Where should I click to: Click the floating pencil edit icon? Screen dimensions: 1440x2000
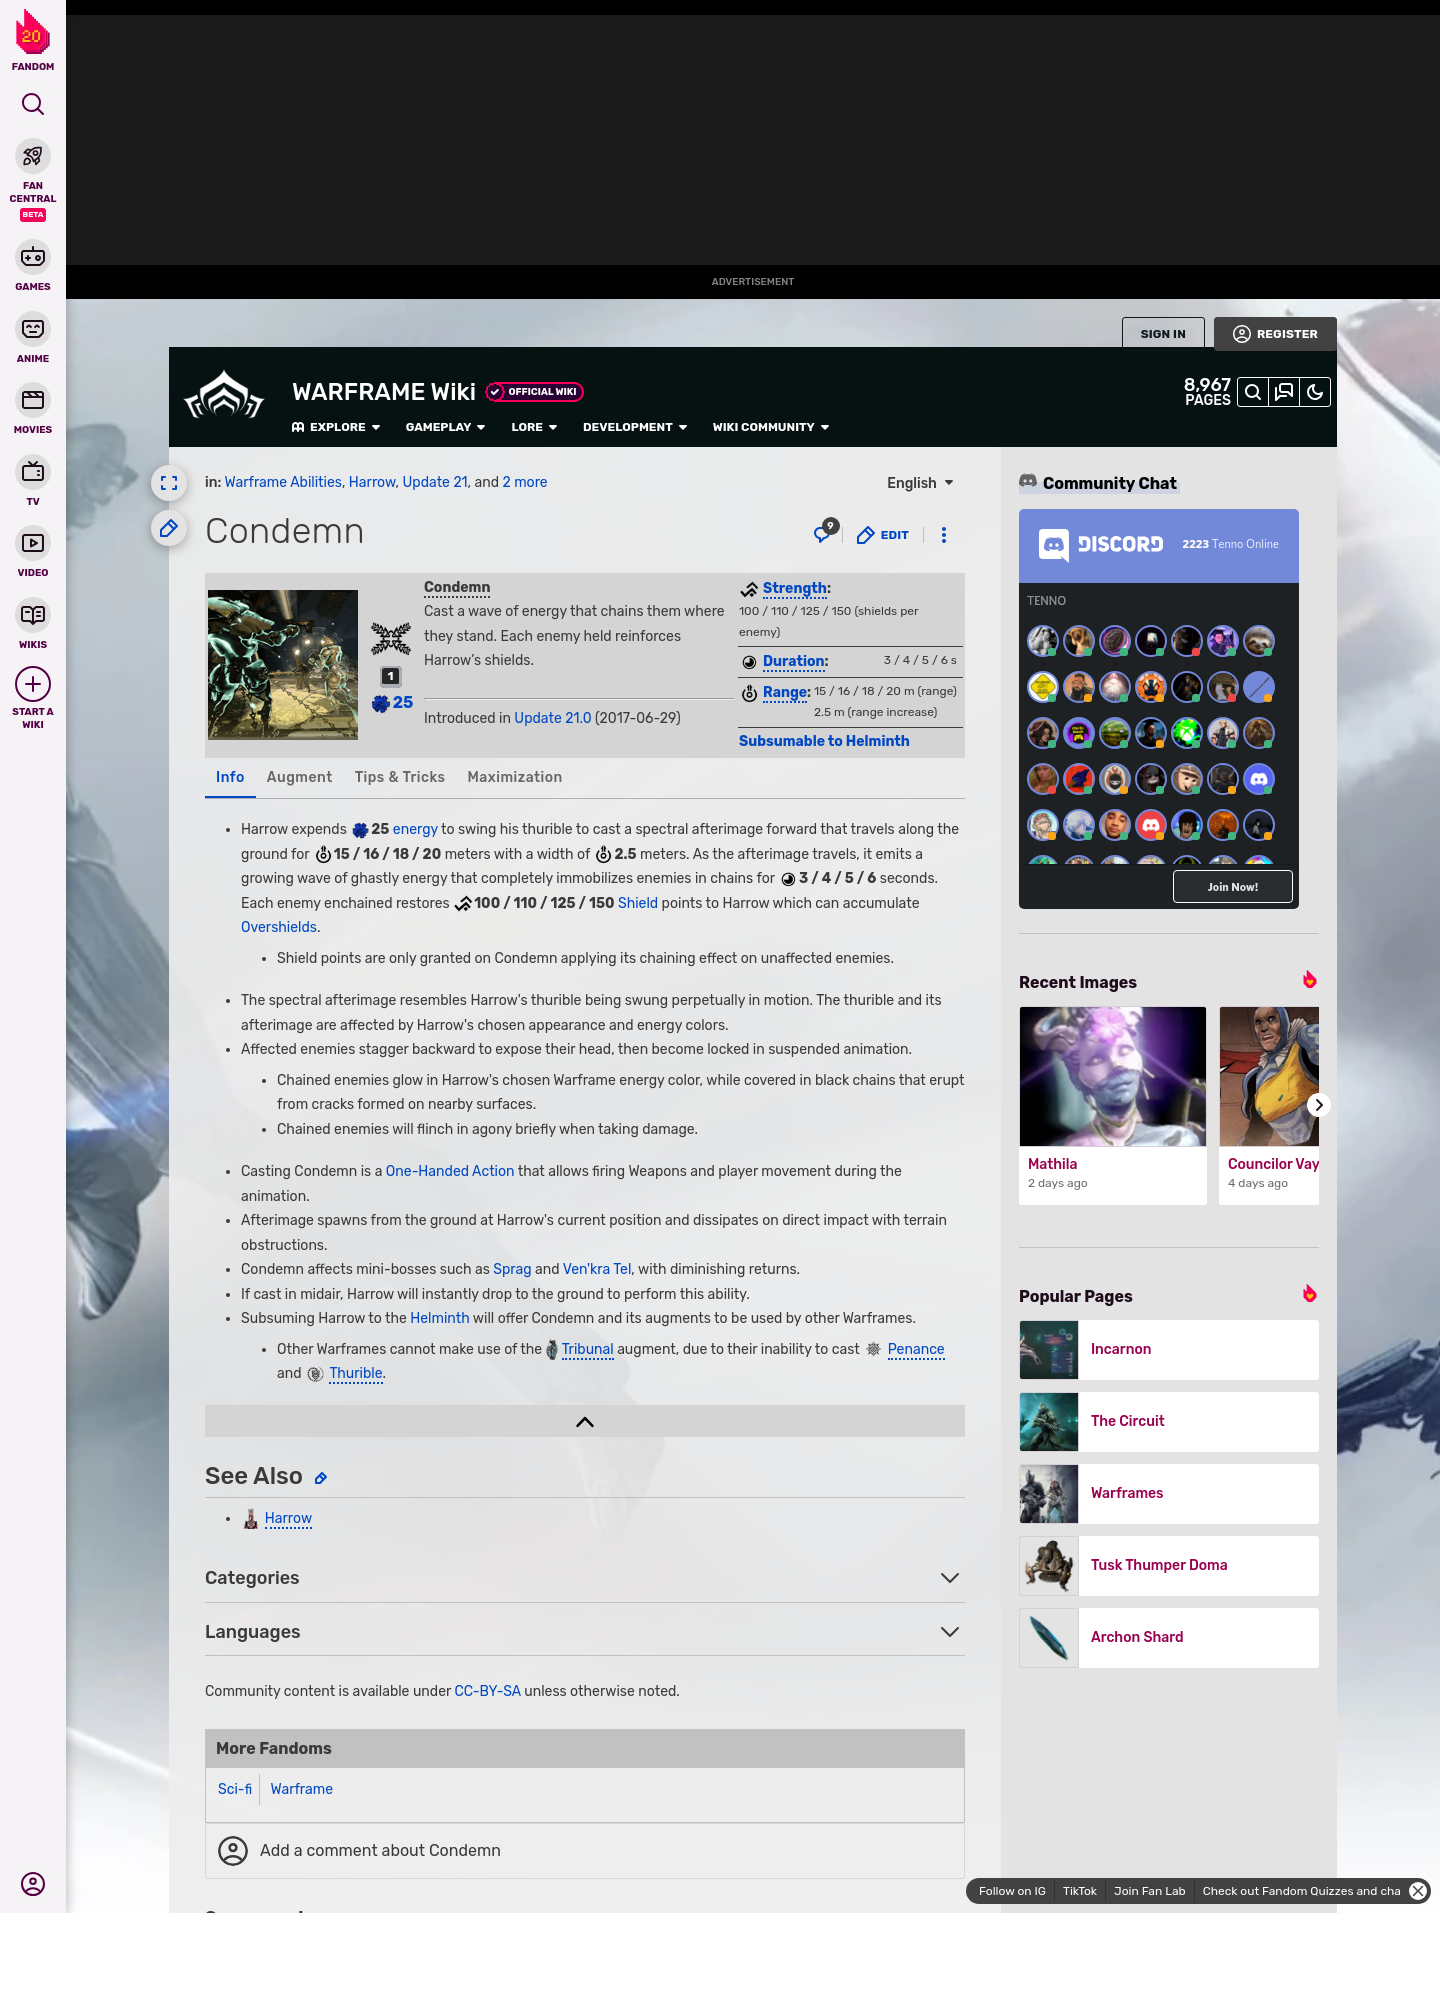coord(169,528)
